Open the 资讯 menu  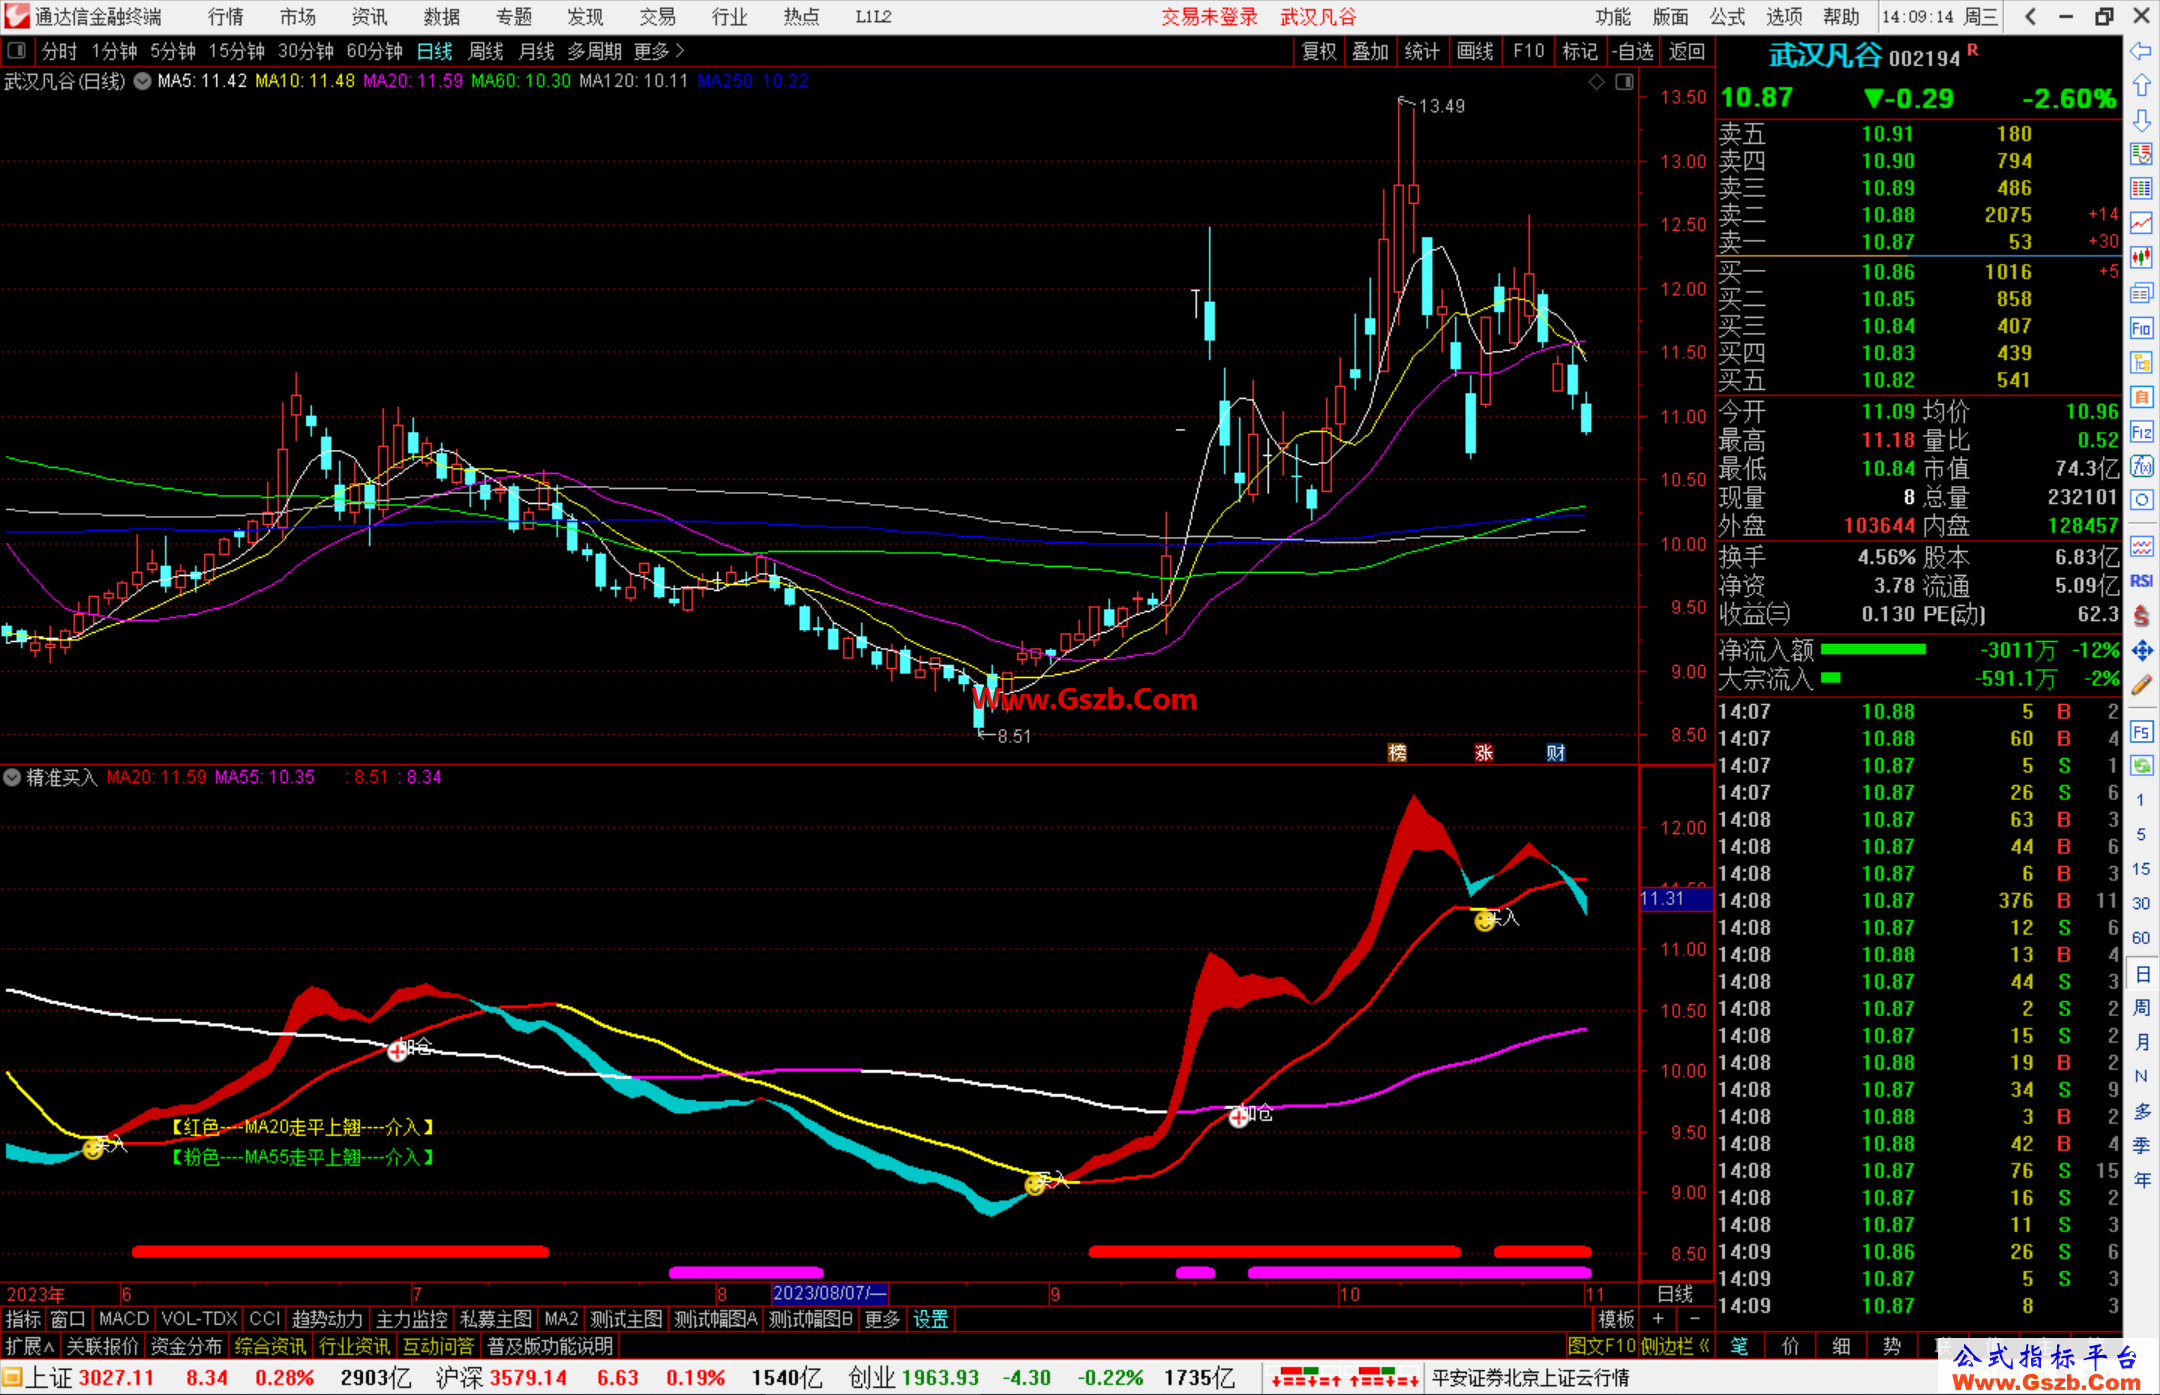tap(369, 17)
